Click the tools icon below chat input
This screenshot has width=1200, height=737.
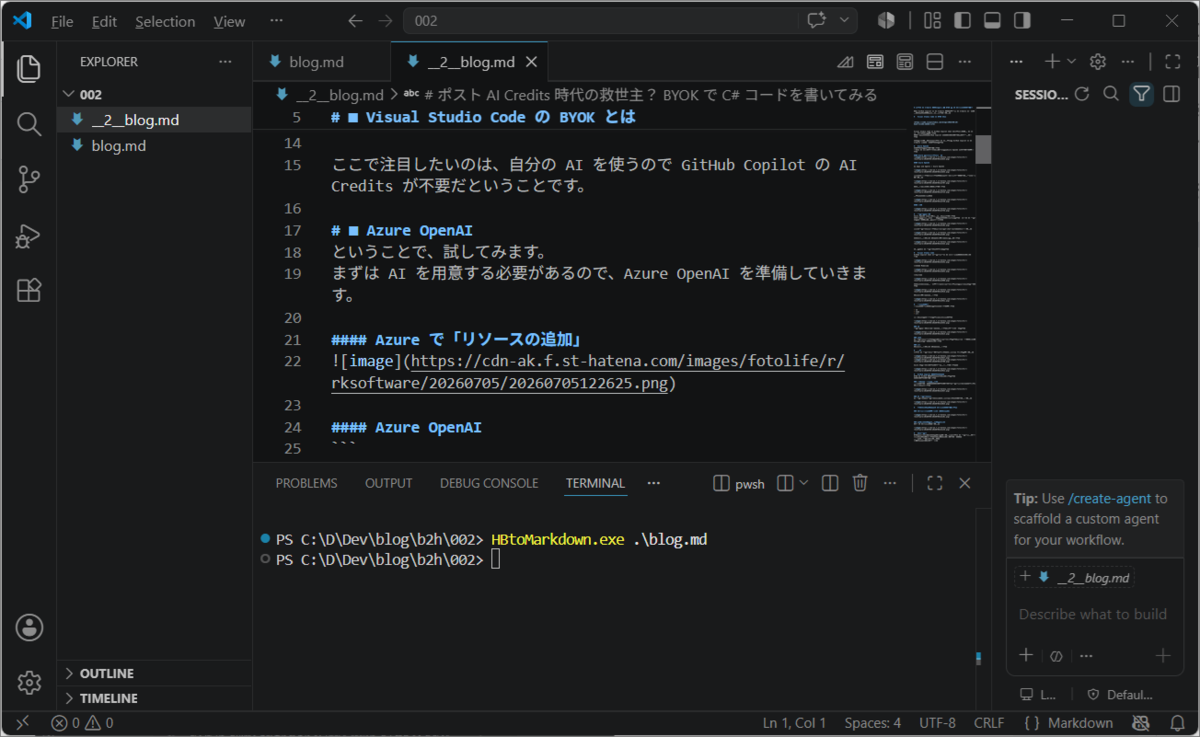pyautogui.click(x=1055, y=656)
